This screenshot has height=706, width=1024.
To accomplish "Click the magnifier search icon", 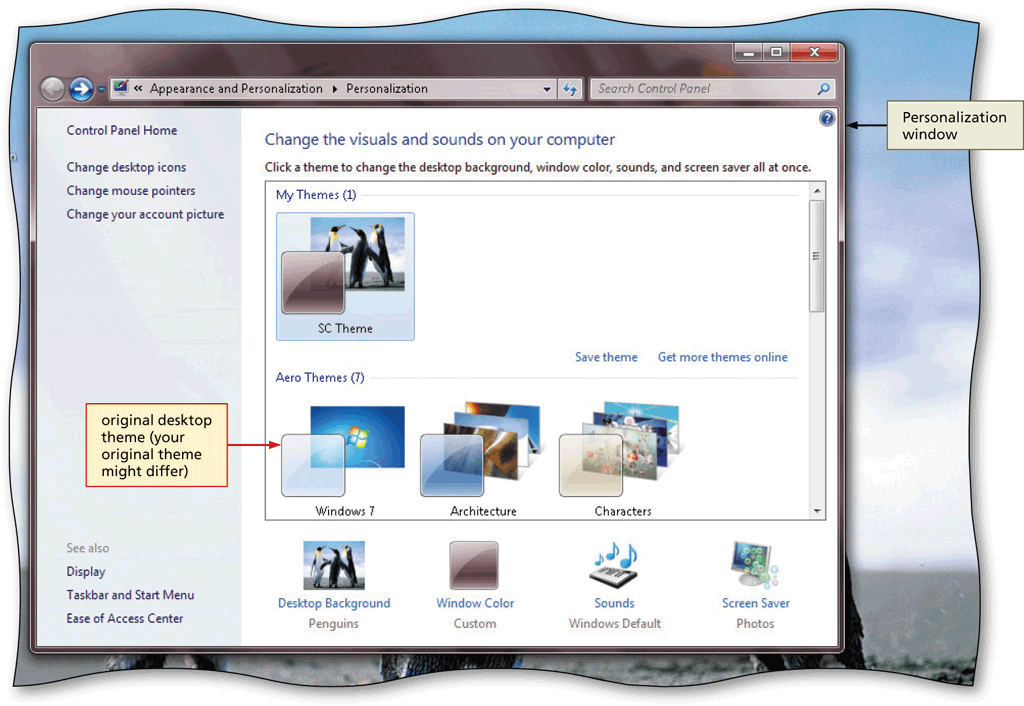I will [x=824, y=89].
